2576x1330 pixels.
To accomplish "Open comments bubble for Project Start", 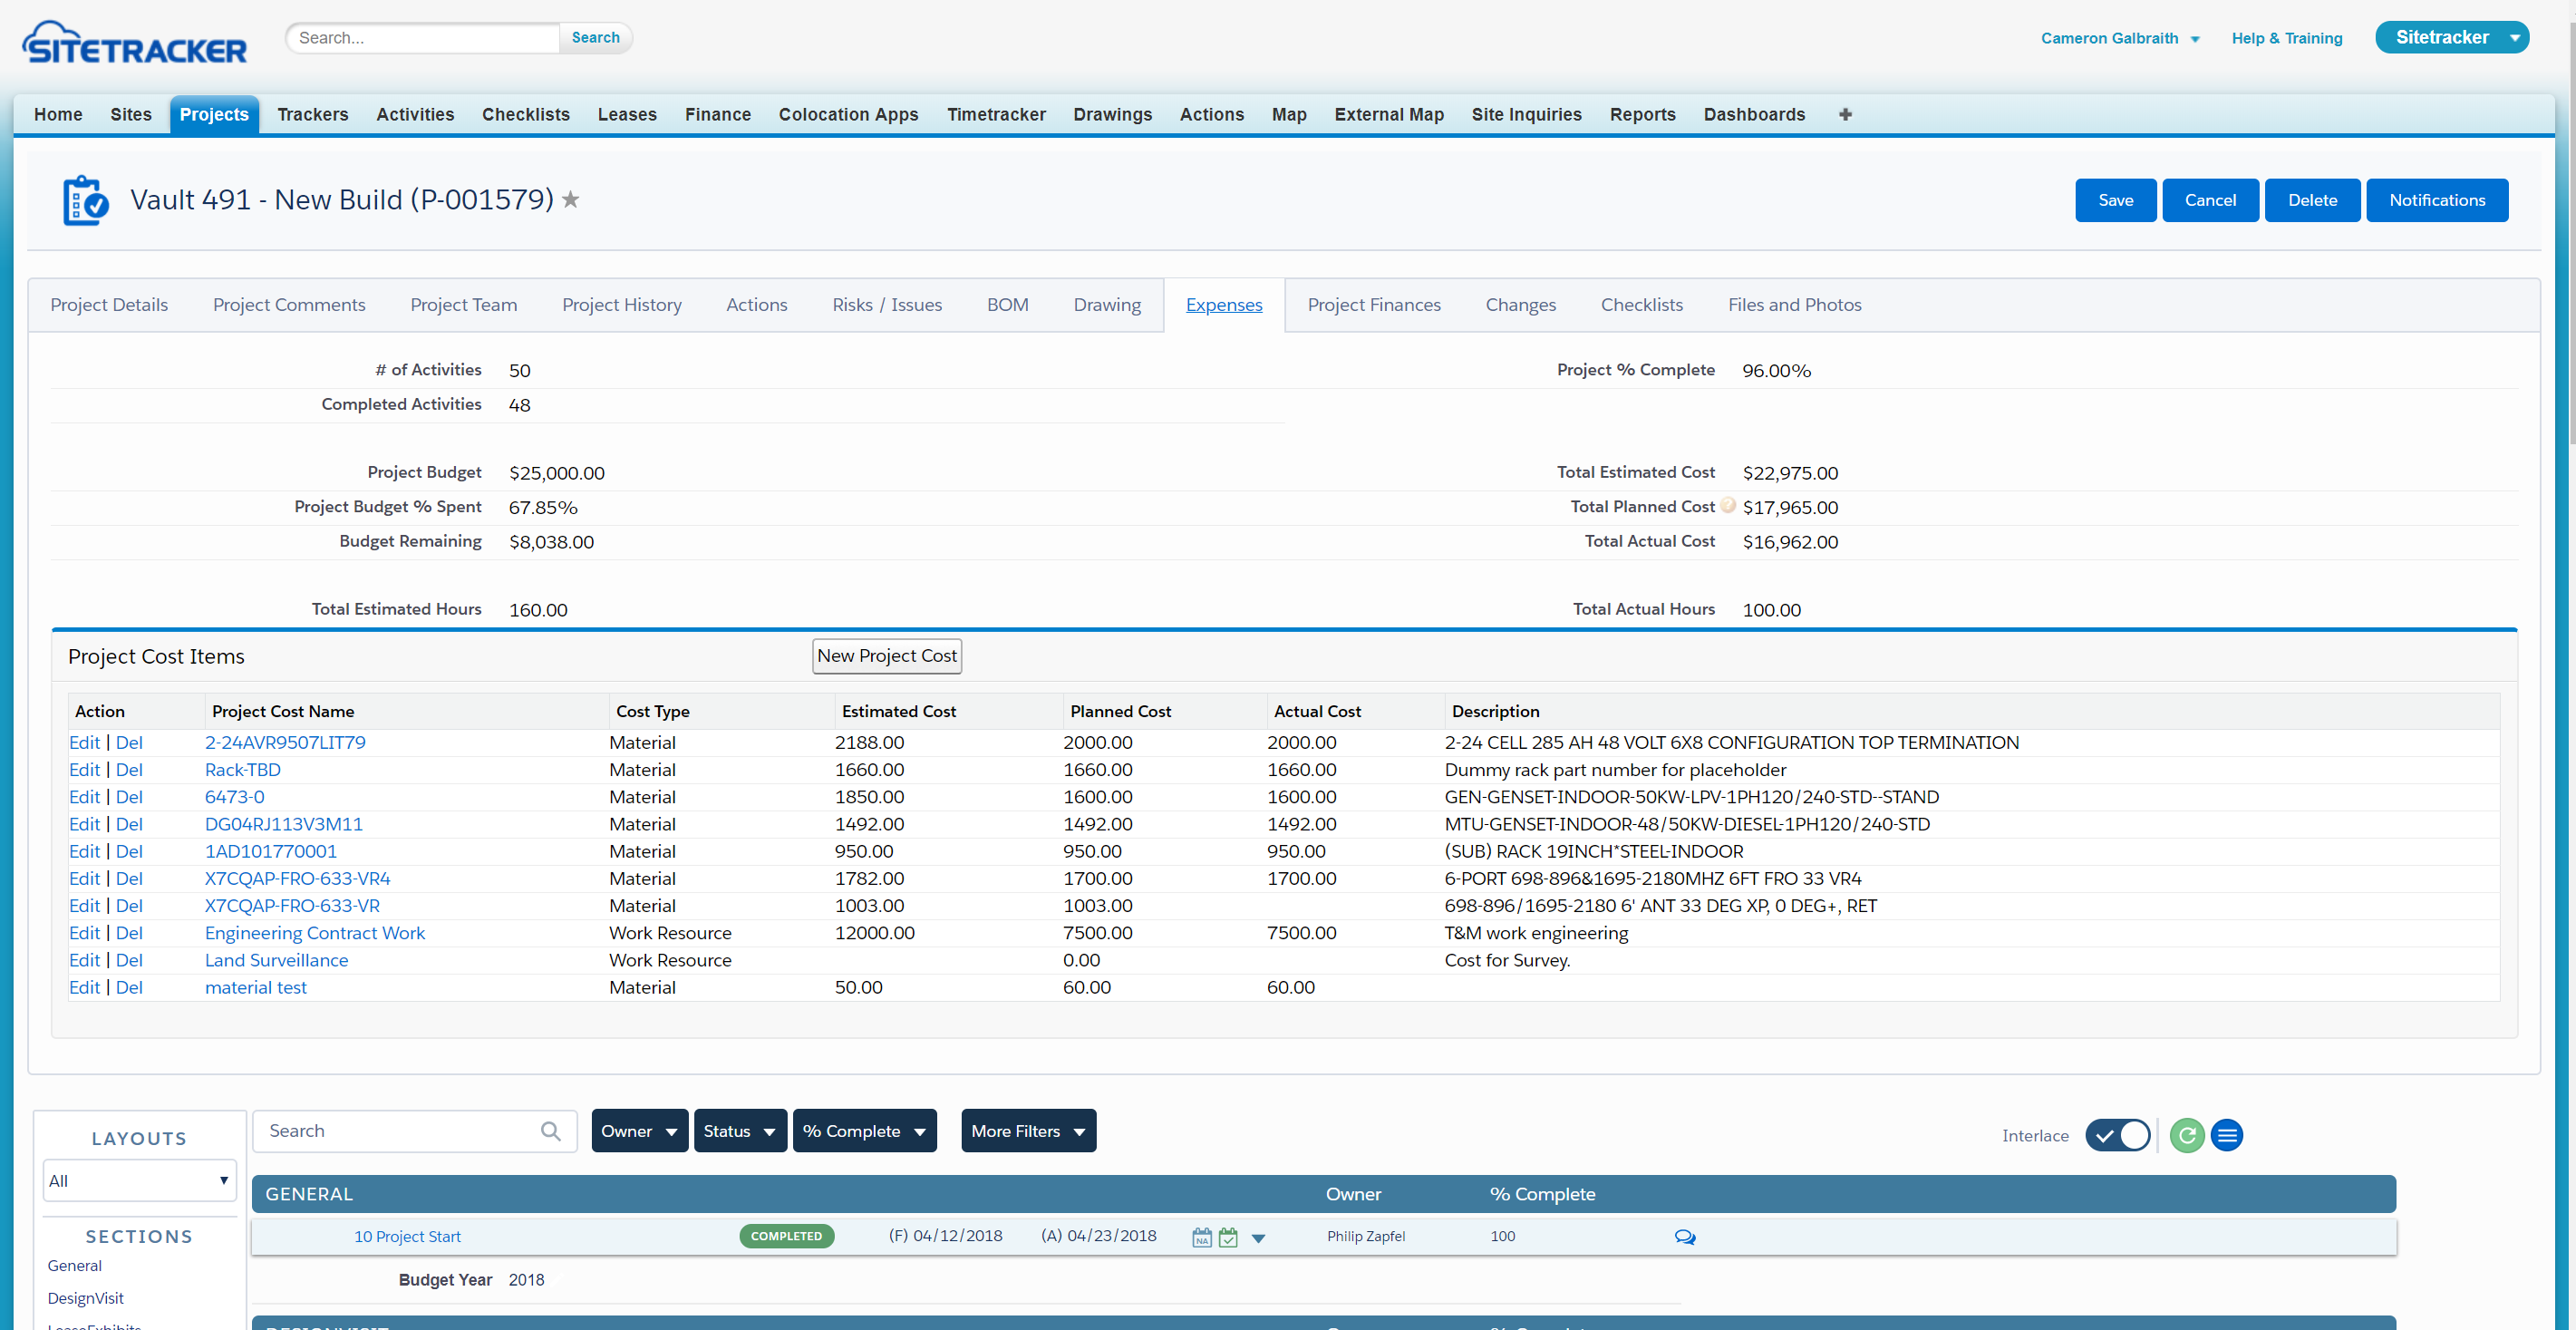I will [x=1684, y=1237].
